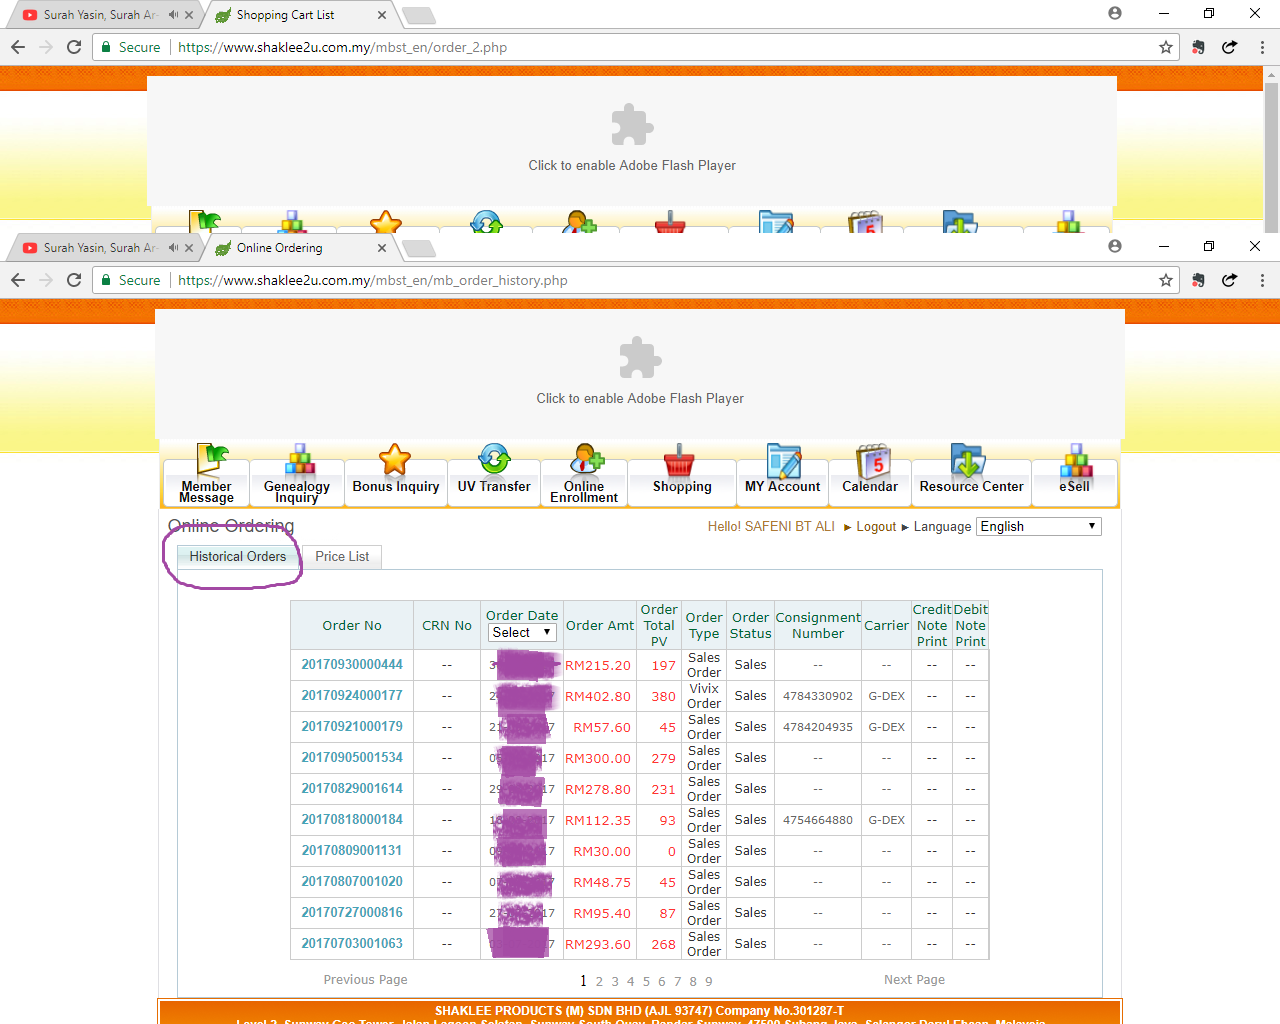Open order 20170703001063

tap(352, 943)
